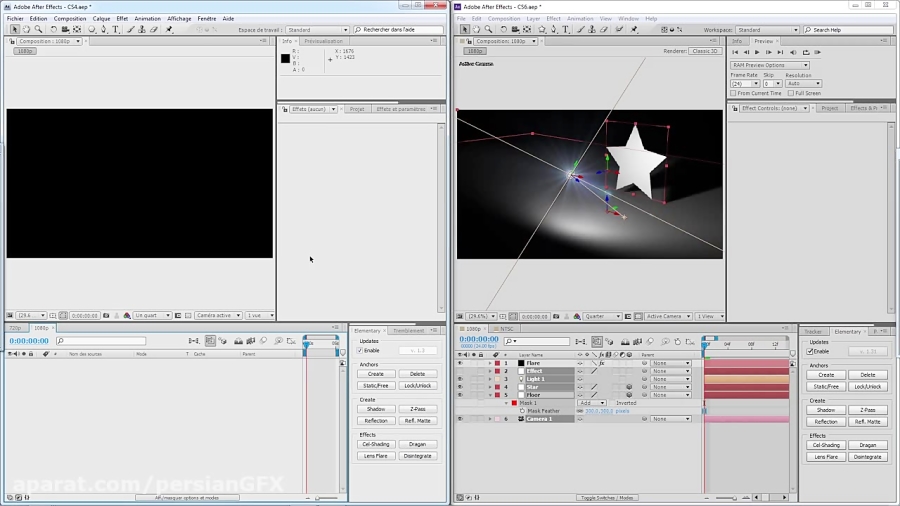Select the Star shape tool in CS6
900x506 pixels.
pyautogui.click(x=542, y=29)
